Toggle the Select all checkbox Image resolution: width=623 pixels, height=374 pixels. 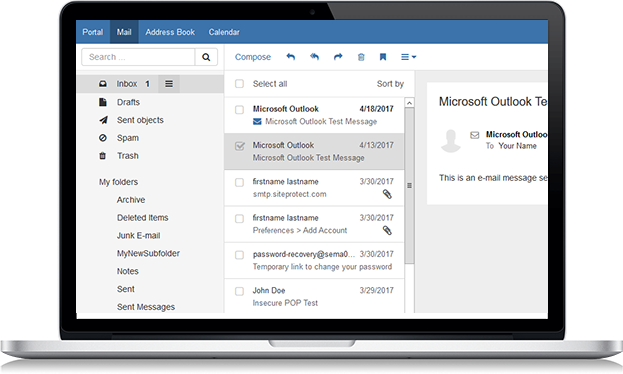click(239, 84)
